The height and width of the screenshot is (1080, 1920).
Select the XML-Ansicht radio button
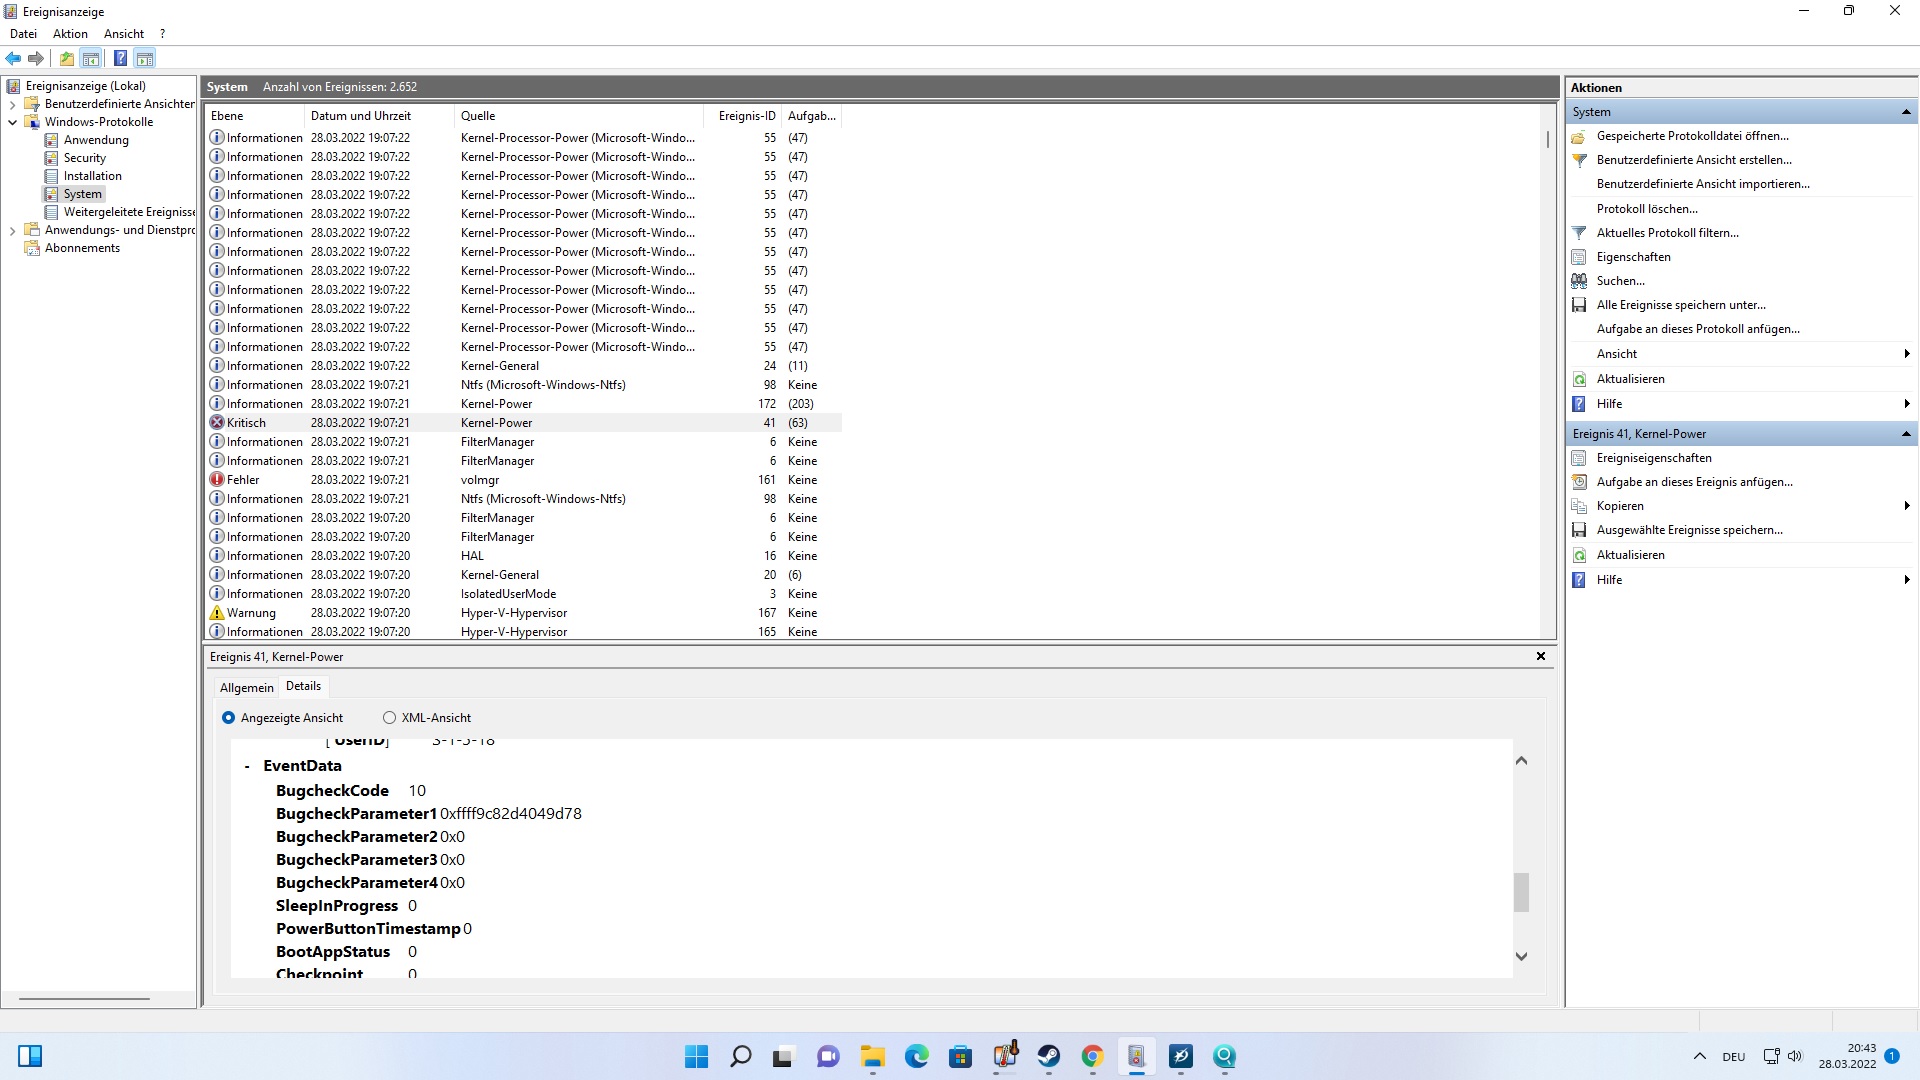(x=389, y=718)
